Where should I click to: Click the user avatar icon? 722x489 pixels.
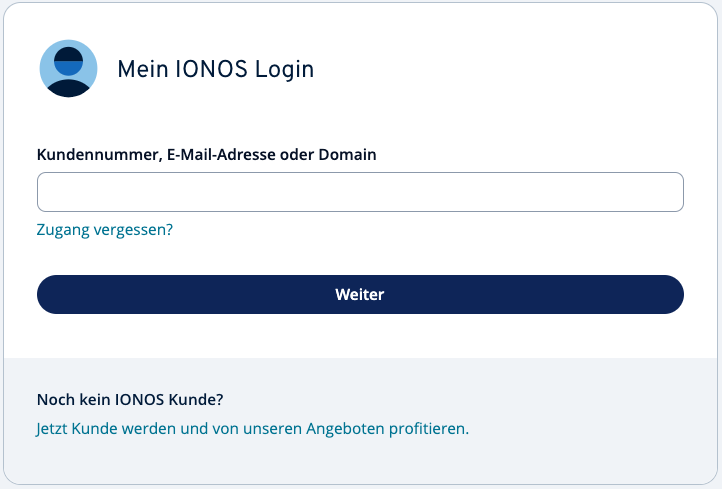point(68,69)
